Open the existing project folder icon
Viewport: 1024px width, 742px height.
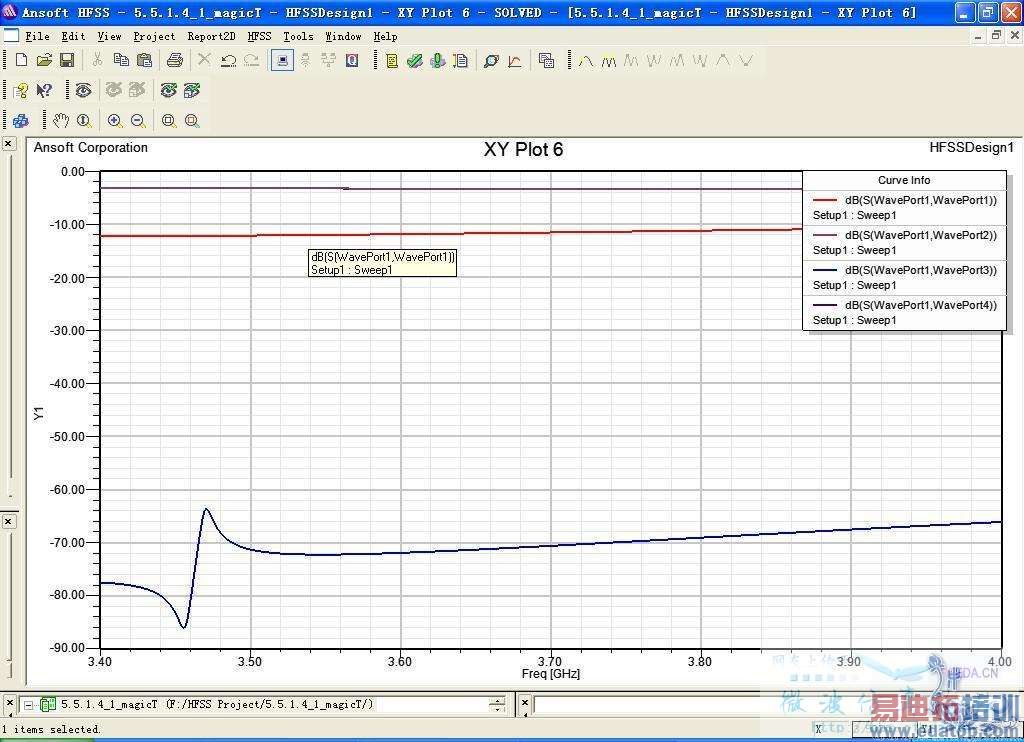click(44, 61)
